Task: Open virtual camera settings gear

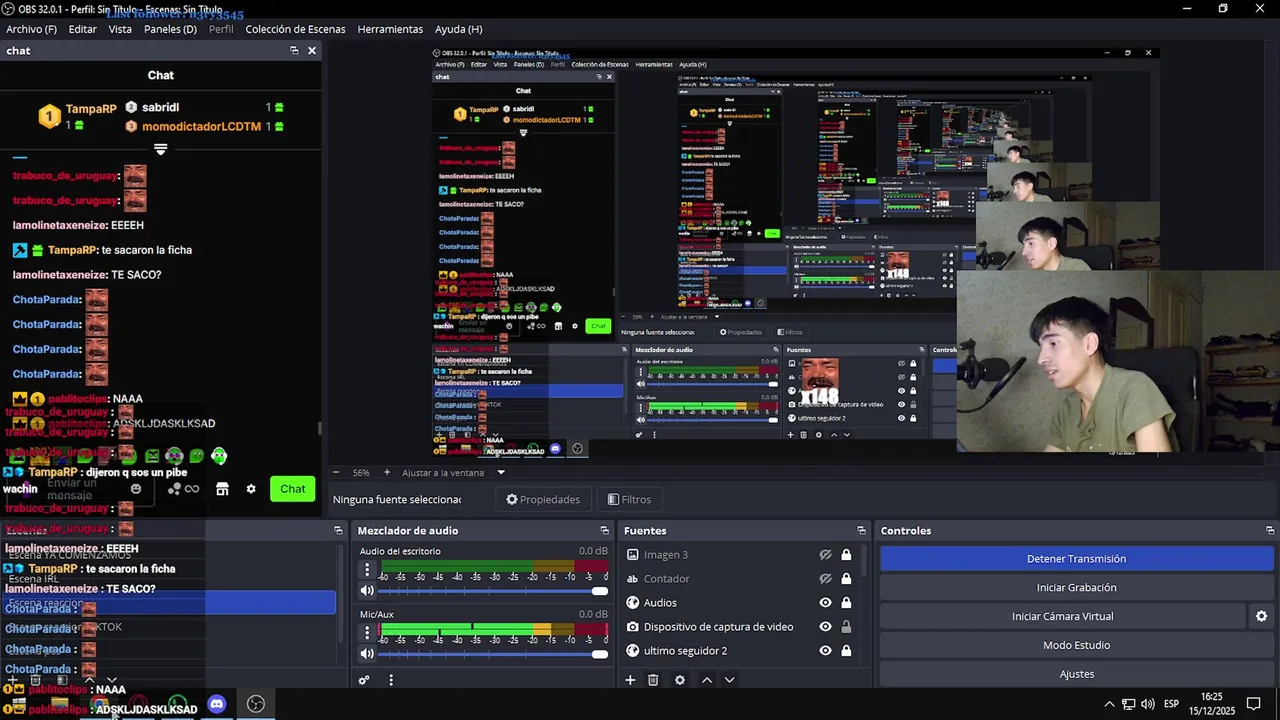Action: [x=1261, y=617]
